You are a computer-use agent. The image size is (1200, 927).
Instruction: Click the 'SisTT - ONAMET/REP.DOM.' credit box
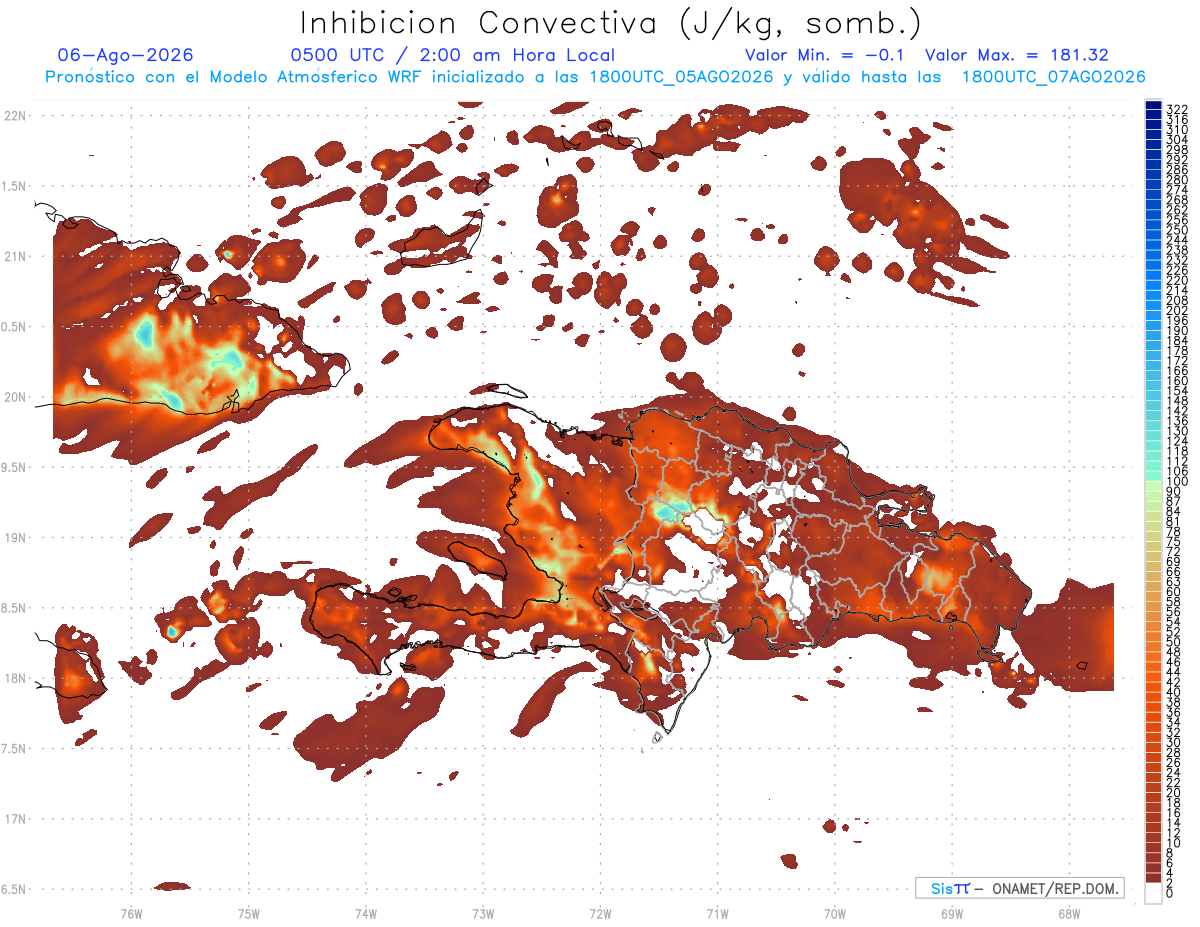click(1020, 888)
